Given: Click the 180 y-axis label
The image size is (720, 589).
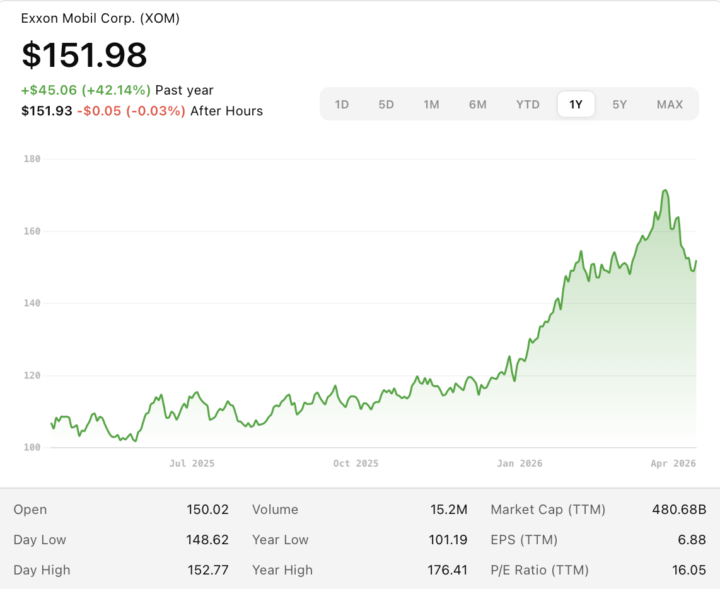Looking at the screenshot, I should [32, 159].
